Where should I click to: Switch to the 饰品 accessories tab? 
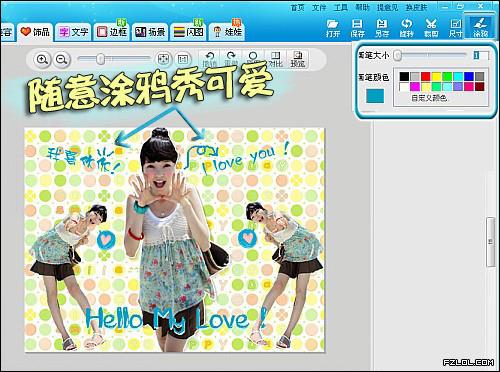35,32
